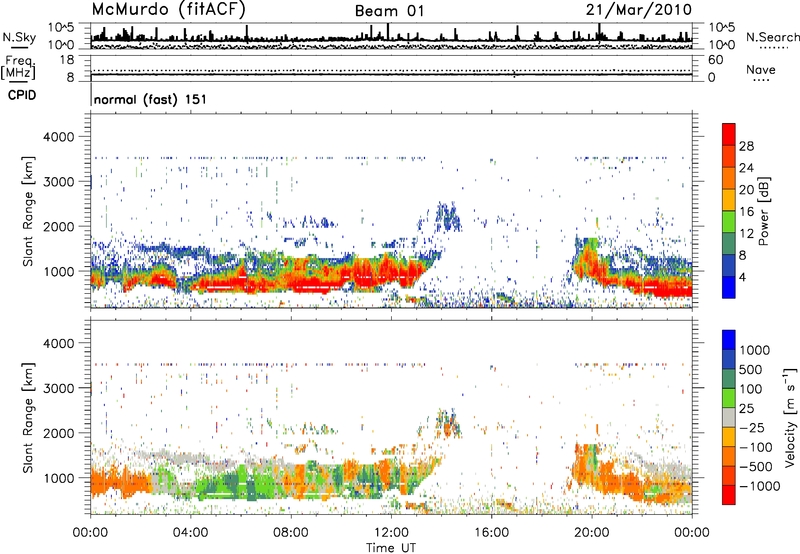
Task: Click the 'Time UT' axis title
Action: point(391,548)
